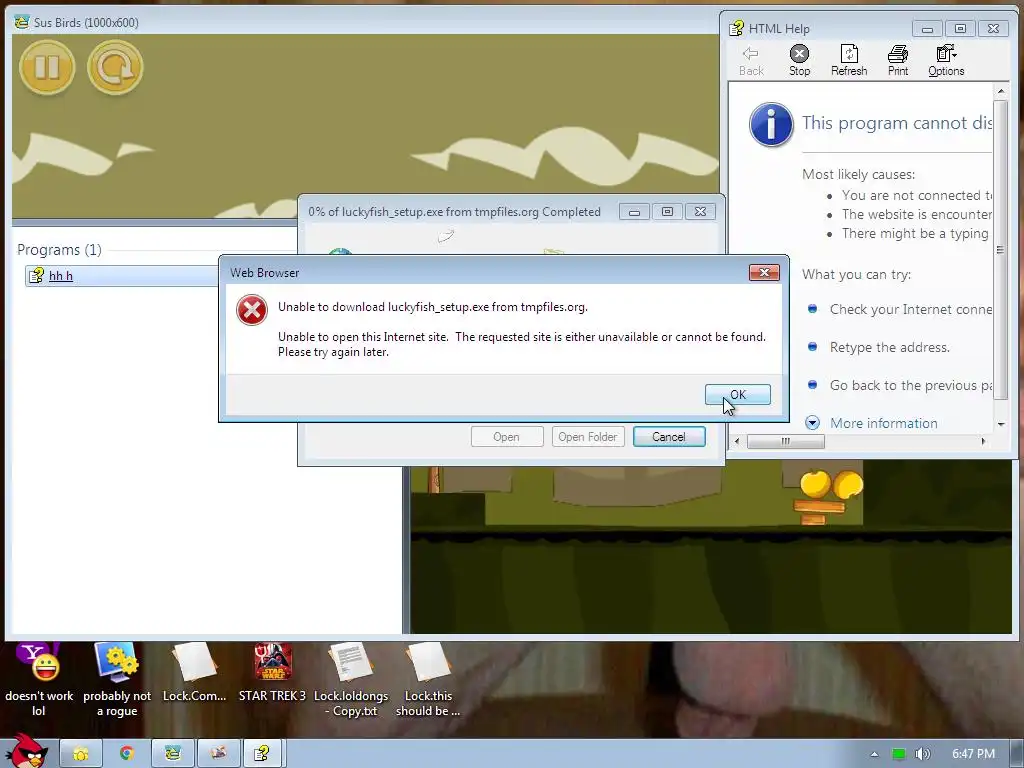Refresh the HTML Help page

(849, 61)
